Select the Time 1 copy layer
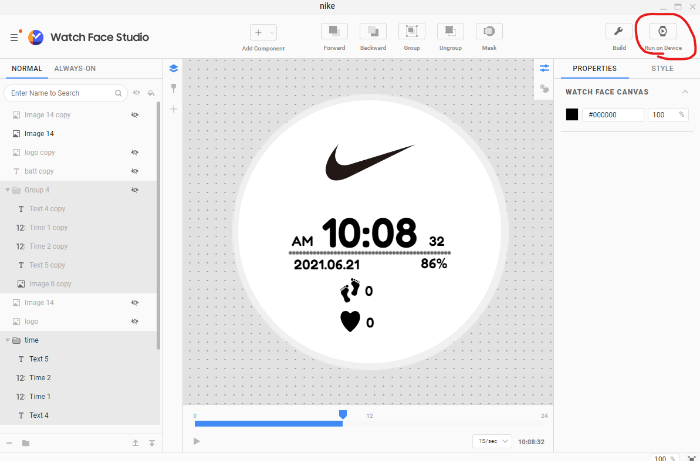Viewport: 700px width, 461px height. 78,227
